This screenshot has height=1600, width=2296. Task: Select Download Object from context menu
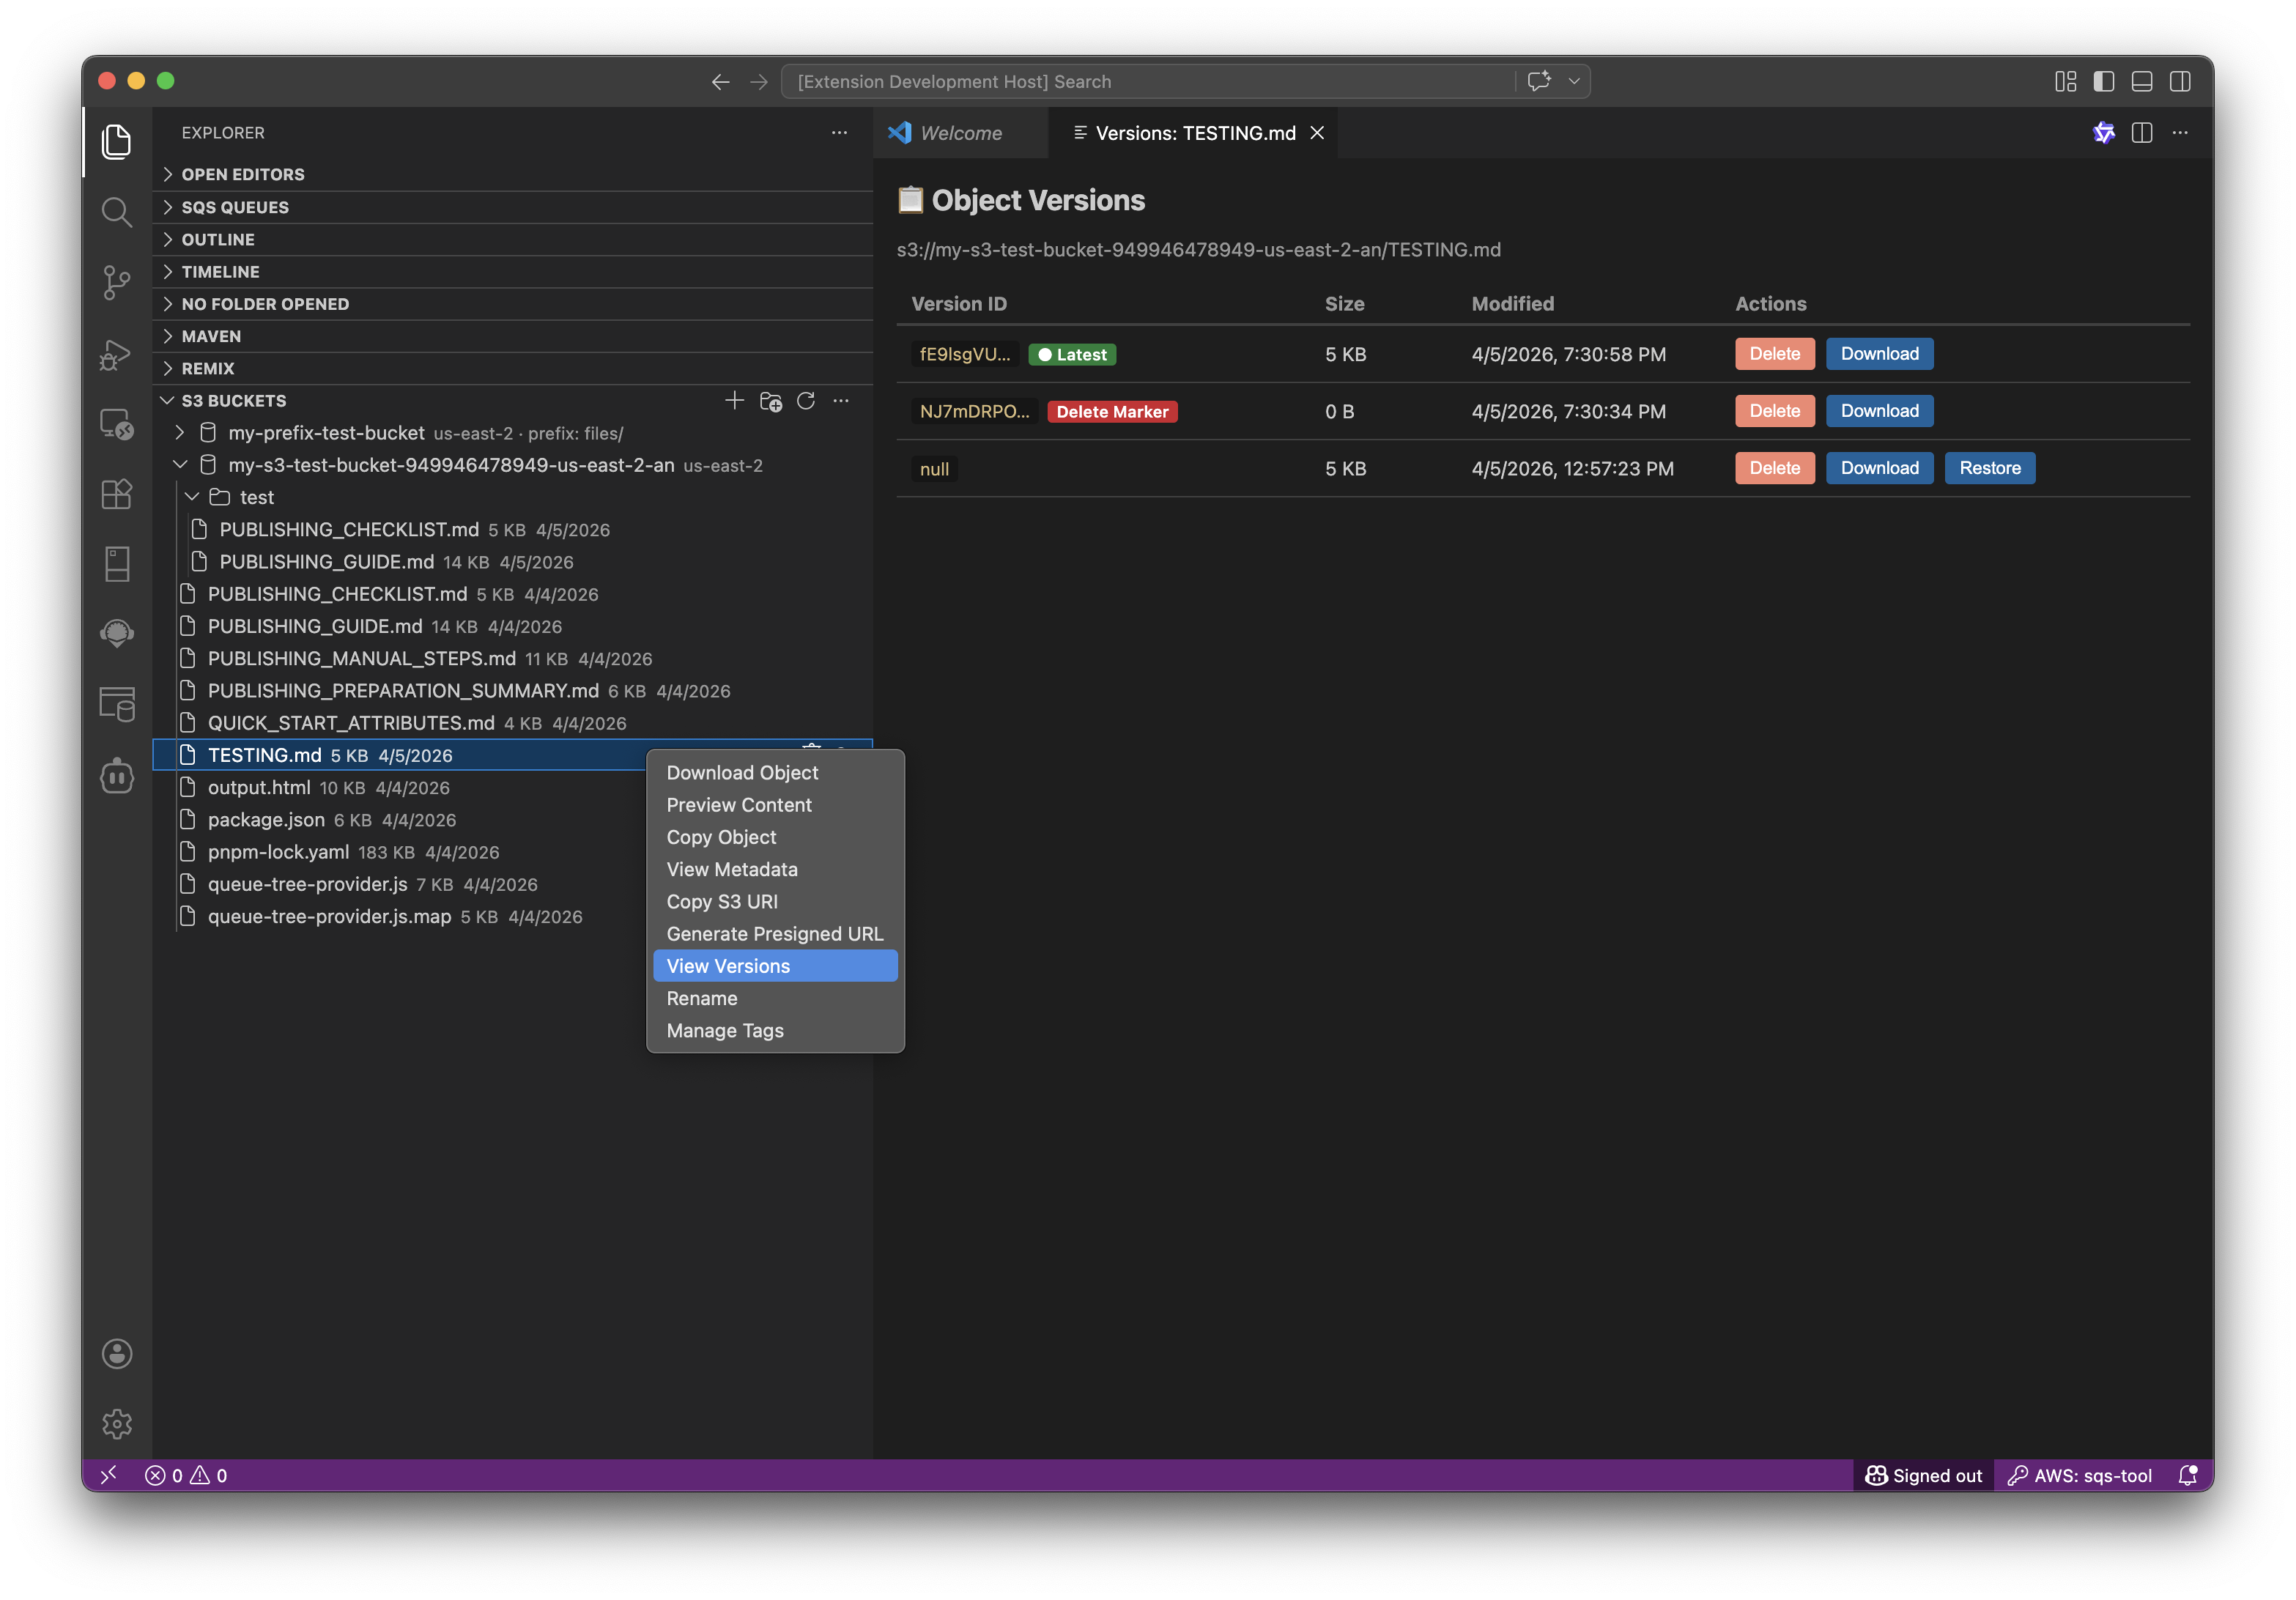(x=775, y=773)
